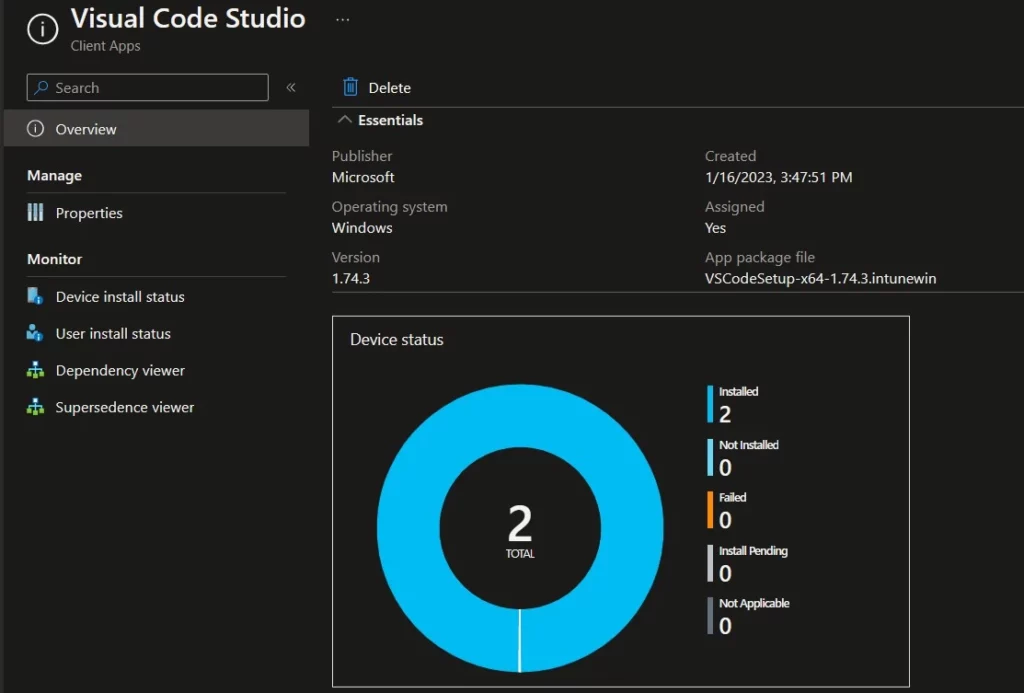Screen dimensions: 1024x693
Task: Click the User install status icon
Action: [35, 333]
